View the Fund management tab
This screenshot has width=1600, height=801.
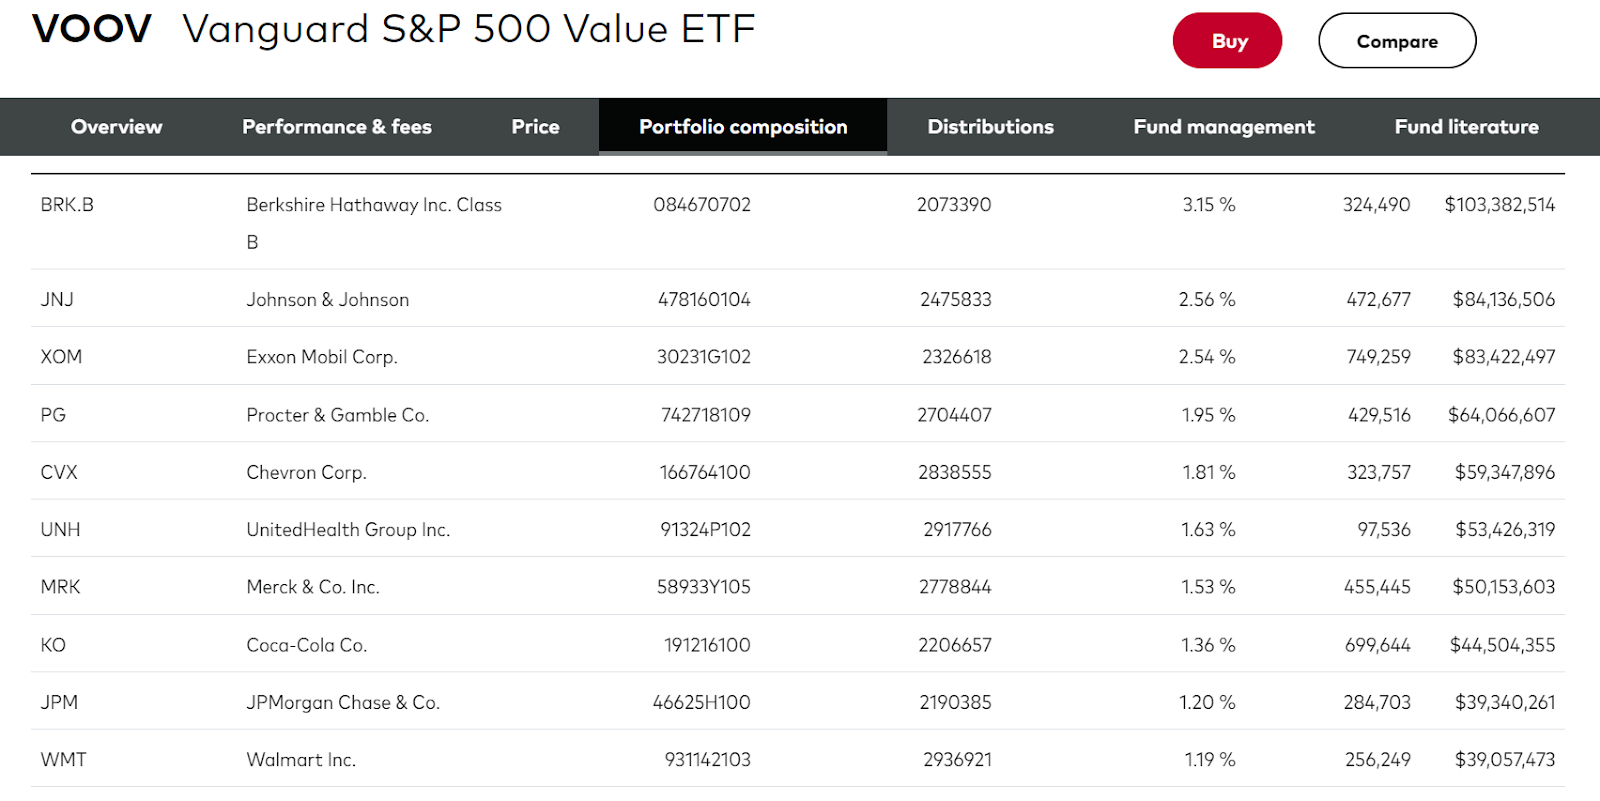point(1223,127)
